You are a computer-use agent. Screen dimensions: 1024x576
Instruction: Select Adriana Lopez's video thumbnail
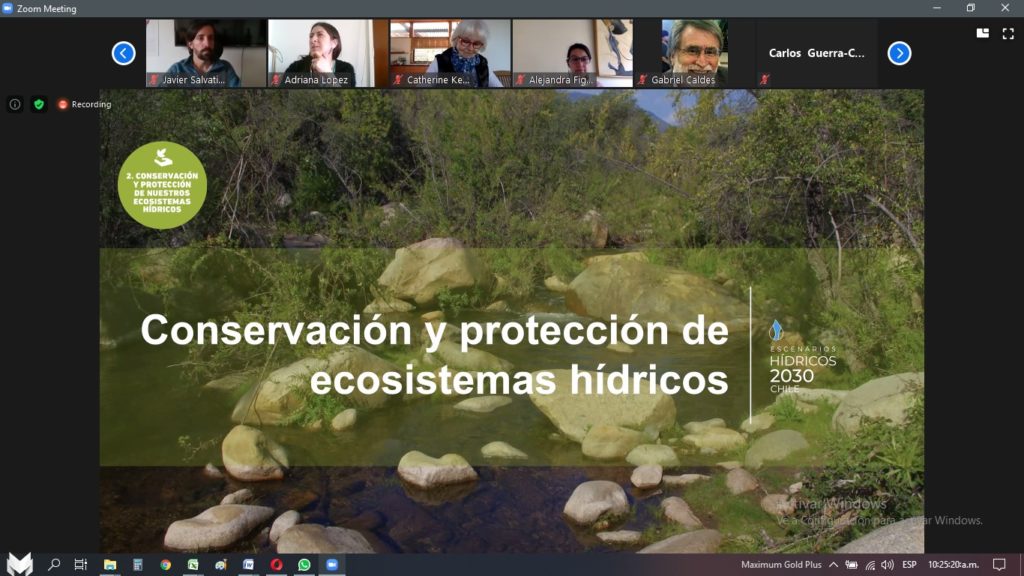pos(329,53)
